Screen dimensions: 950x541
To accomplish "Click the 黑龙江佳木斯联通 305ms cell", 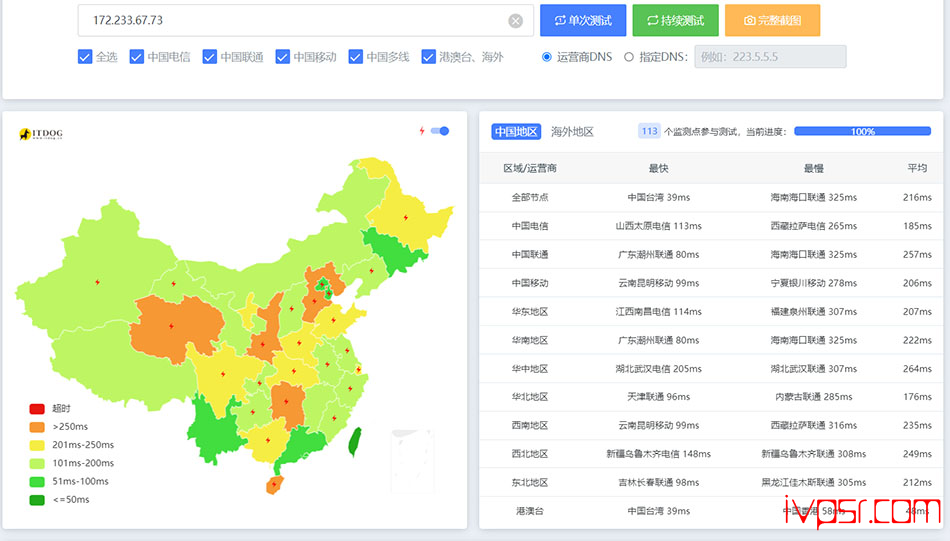I will coord(813,483).
